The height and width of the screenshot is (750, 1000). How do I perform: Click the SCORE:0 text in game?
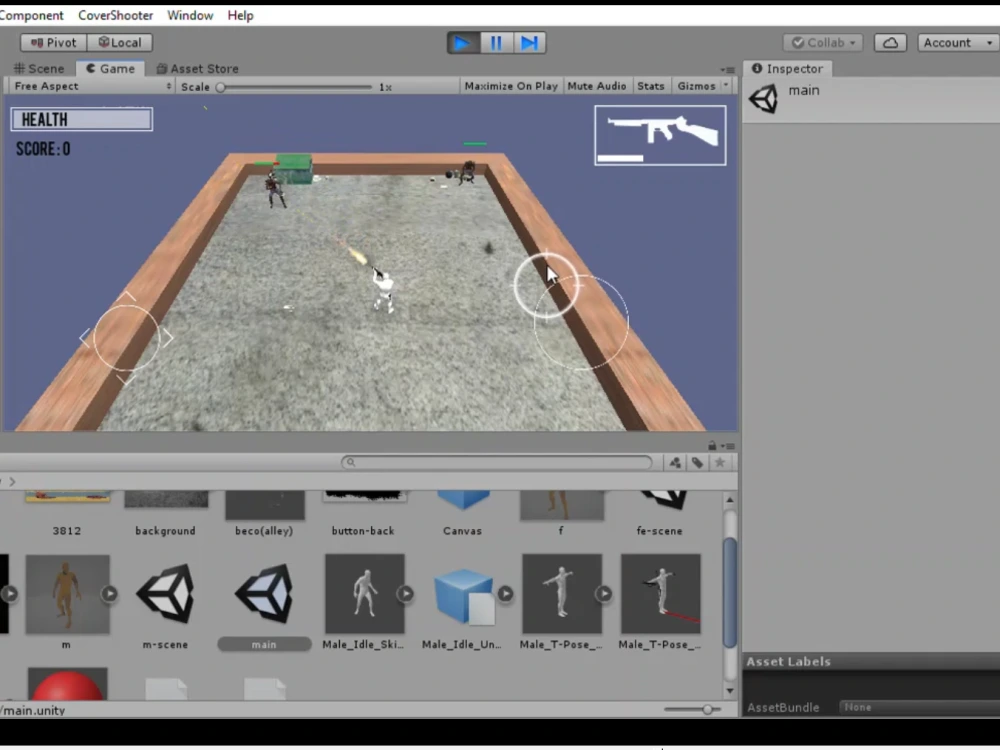point(43,149)
